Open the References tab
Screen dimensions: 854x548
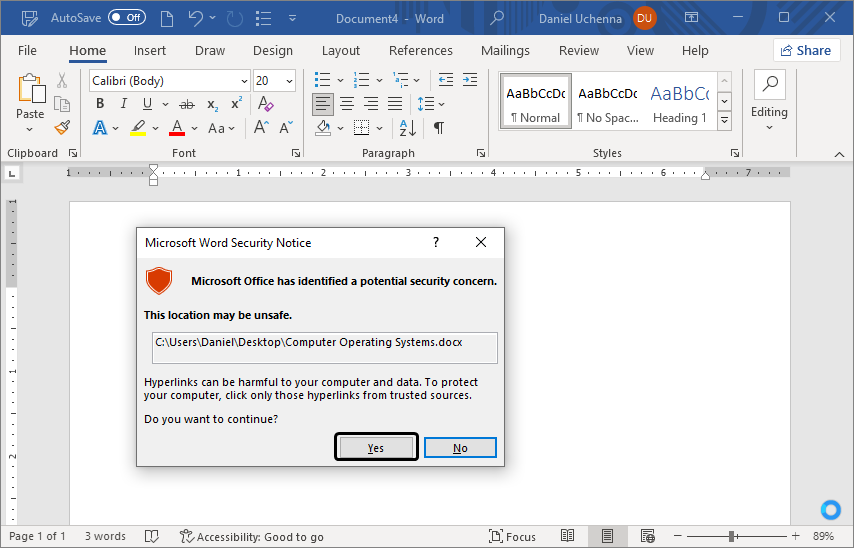pos(420,51)
